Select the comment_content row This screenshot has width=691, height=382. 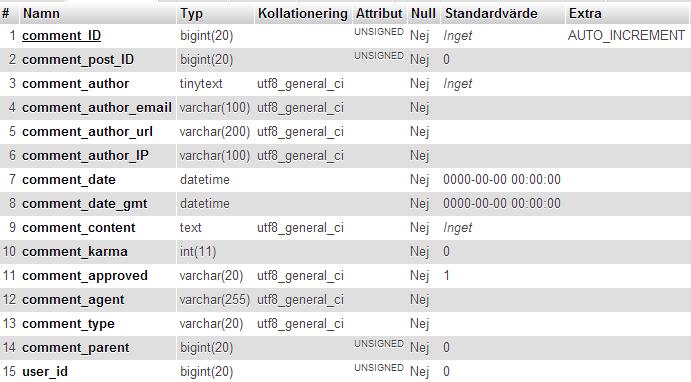point(346,228)
